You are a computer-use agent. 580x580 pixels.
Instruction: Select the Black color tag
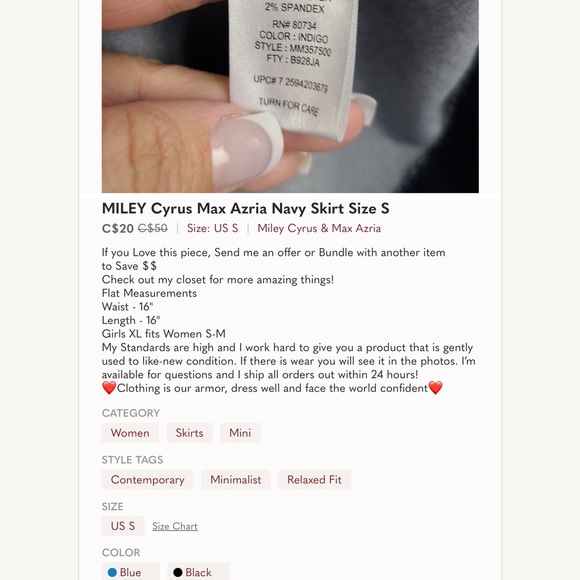pyautogui.click(x=198, y=572)
